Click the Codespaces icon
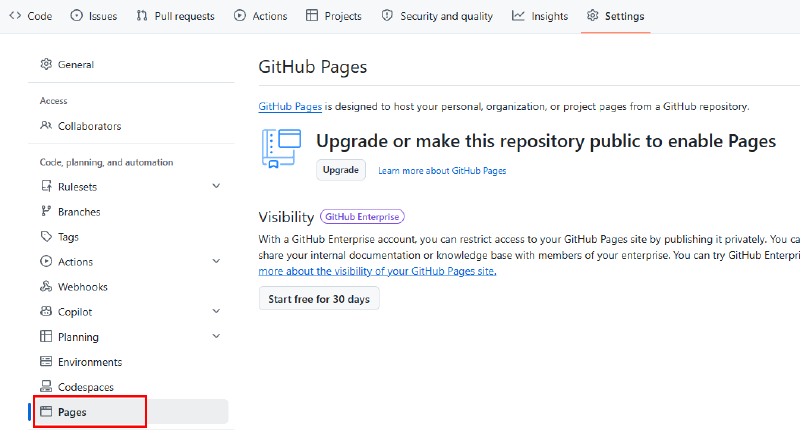This screenshot has width=800, height=437. pos(46,386)
